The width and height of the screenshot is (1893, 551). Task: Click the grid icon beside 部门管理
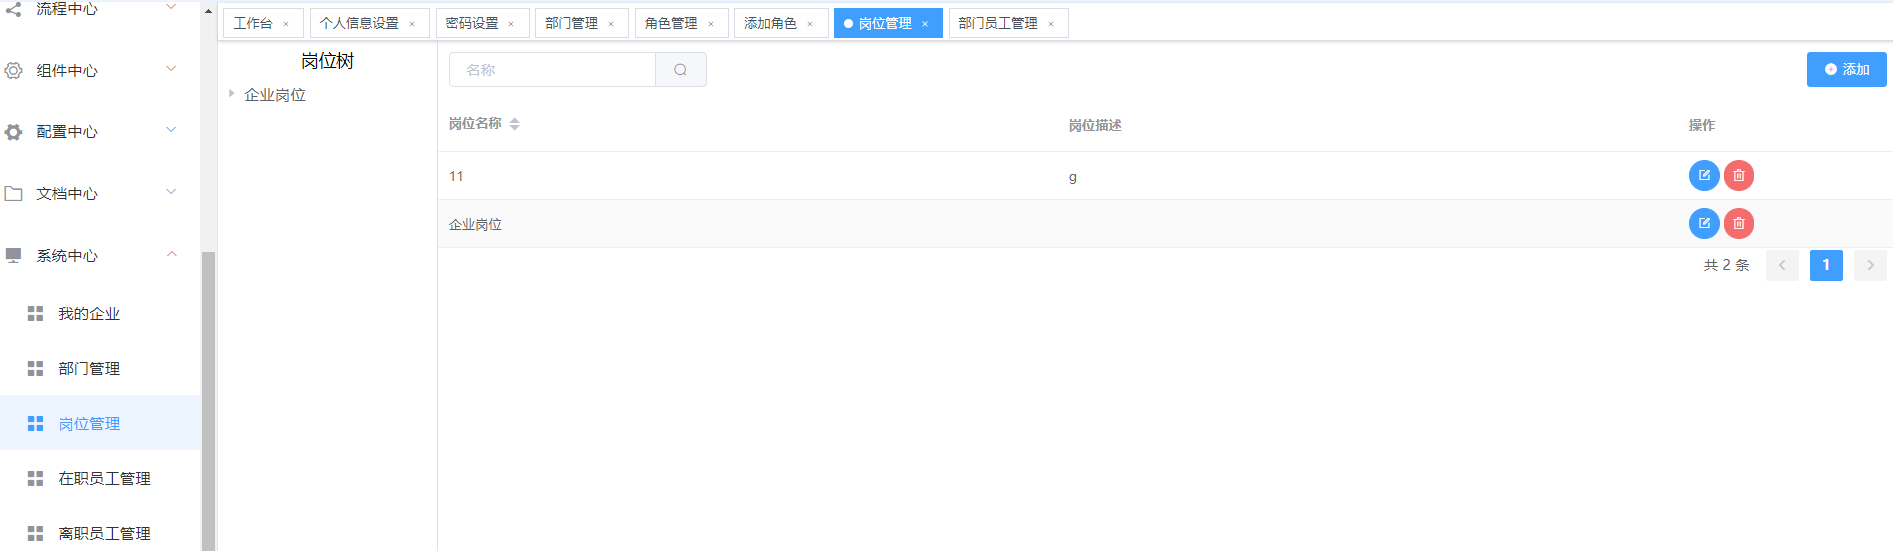(35, 369)
